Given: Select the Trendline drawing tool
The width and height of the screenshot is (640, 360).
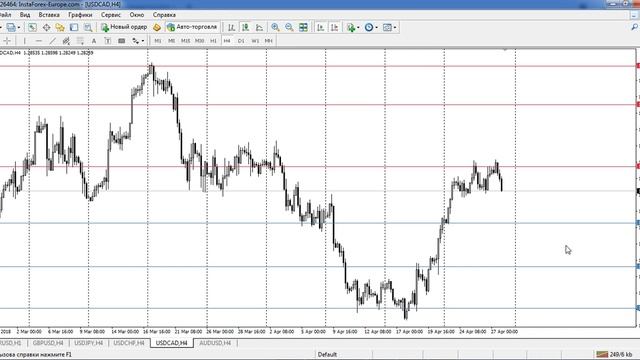Looking at the screenshot, I should [x=52, y=41].
